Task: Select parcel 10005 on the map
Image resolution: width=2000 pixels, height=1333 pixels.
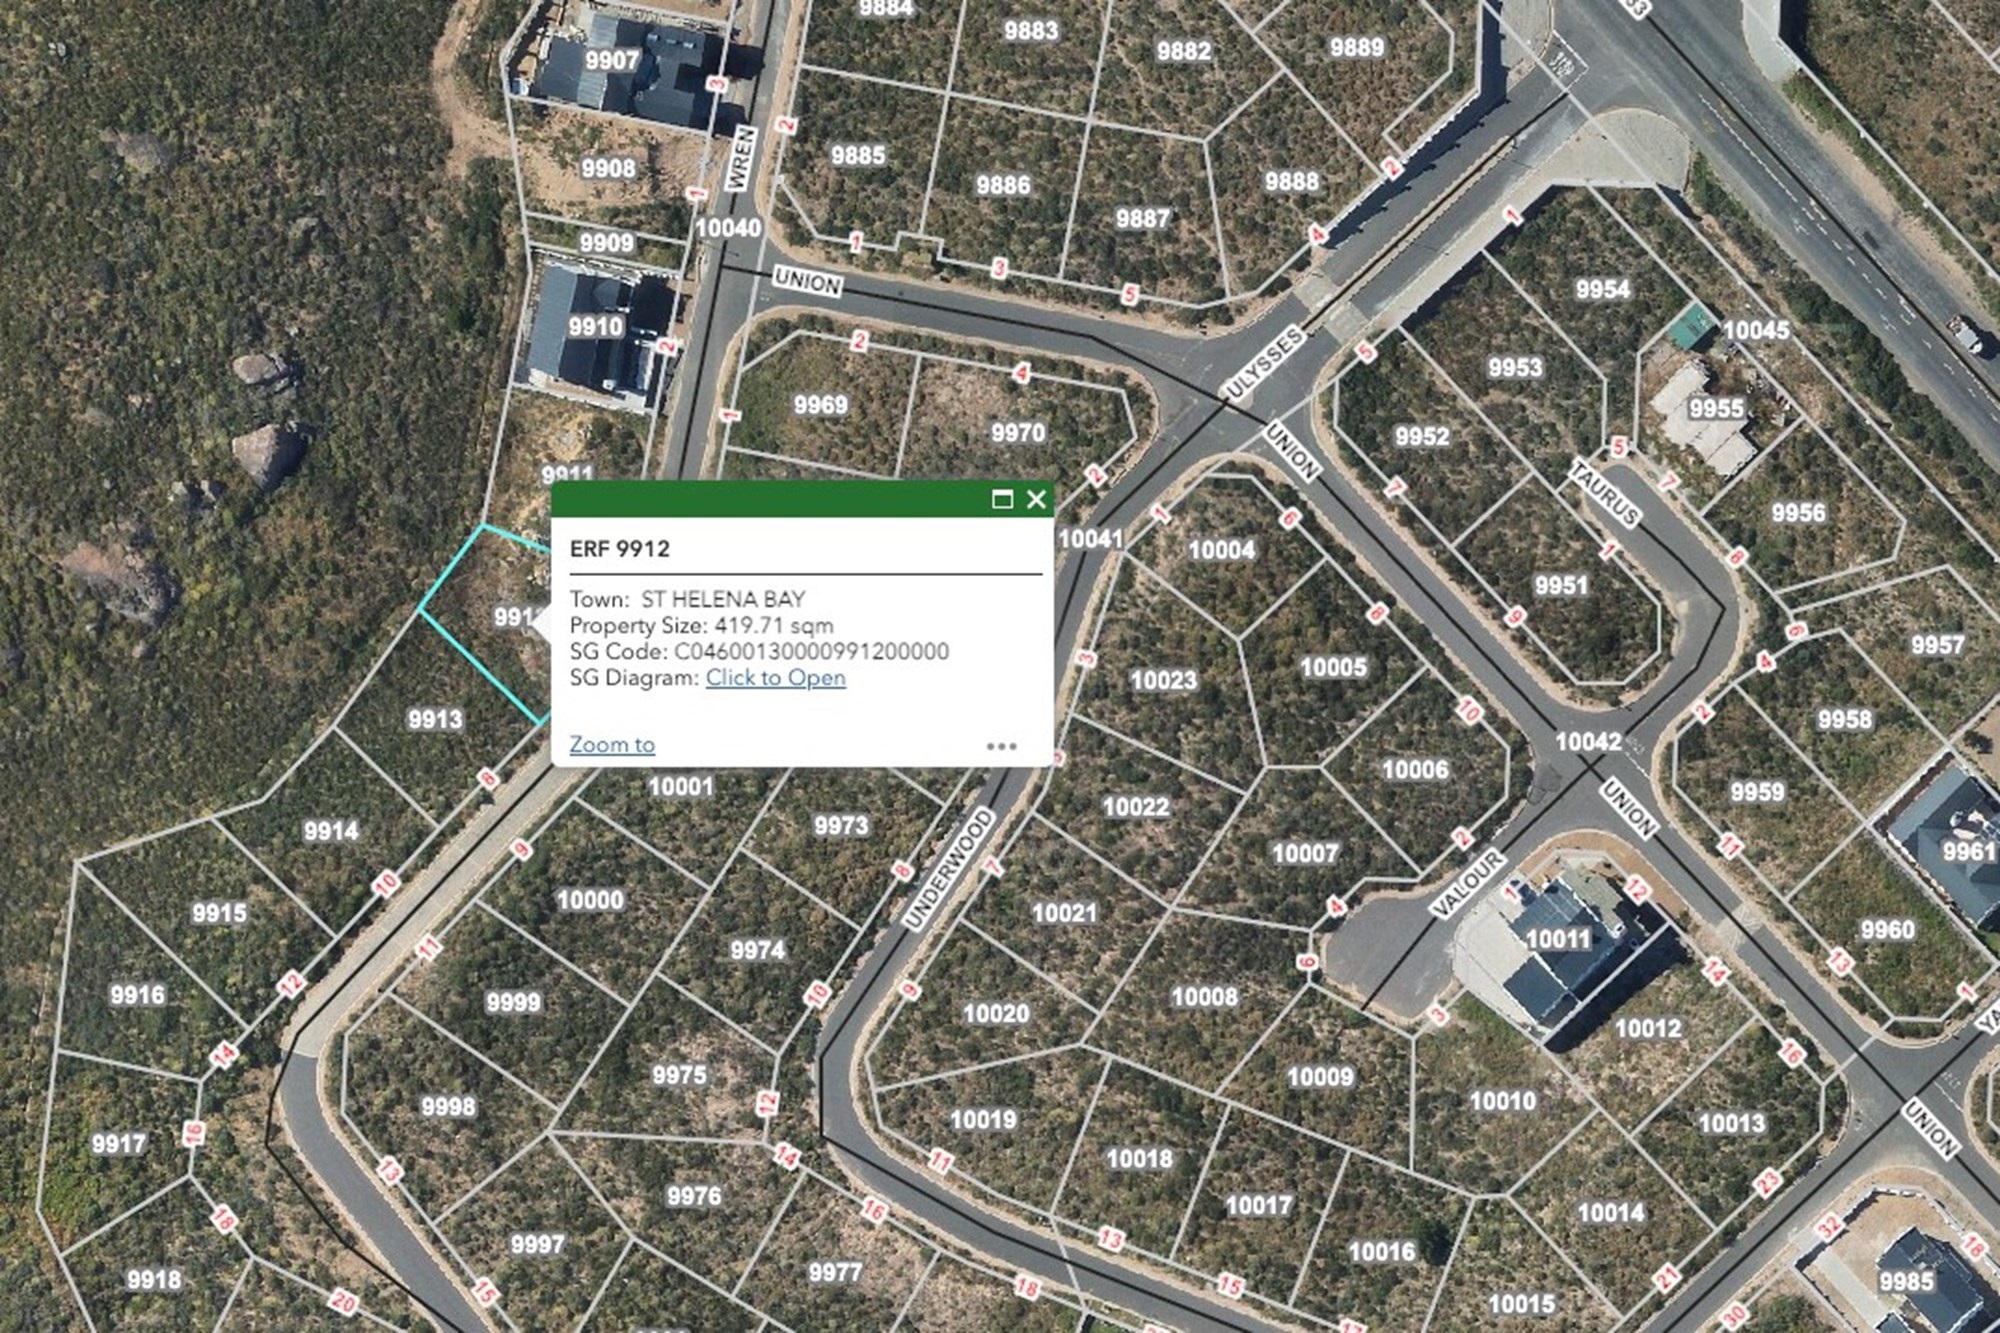Action: (1333, 667)
